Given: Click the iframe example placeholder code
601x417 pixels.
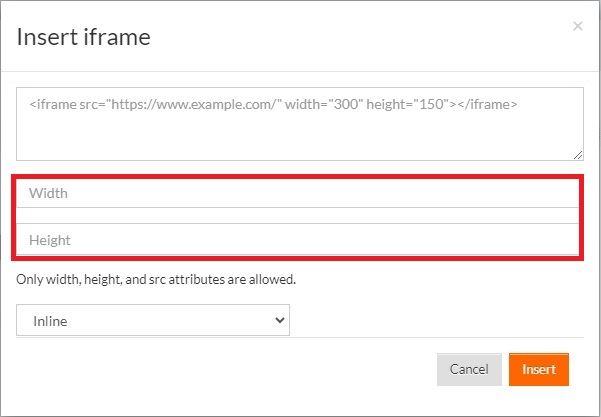Looking at the screenshot, I should (273, 104).
